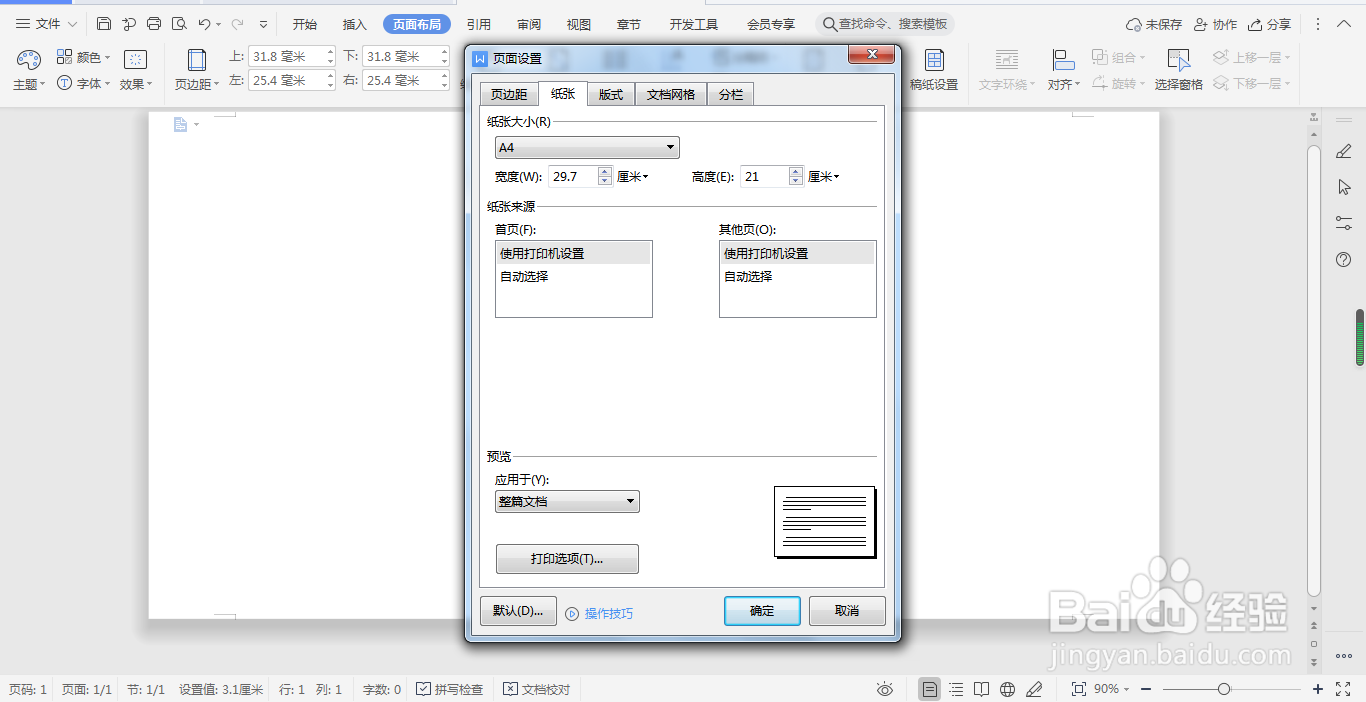Screen dimensions: 1366x702
Task: Toggle 拼写检查 spelling check in status bar
Action: click(x=452, y=689)
